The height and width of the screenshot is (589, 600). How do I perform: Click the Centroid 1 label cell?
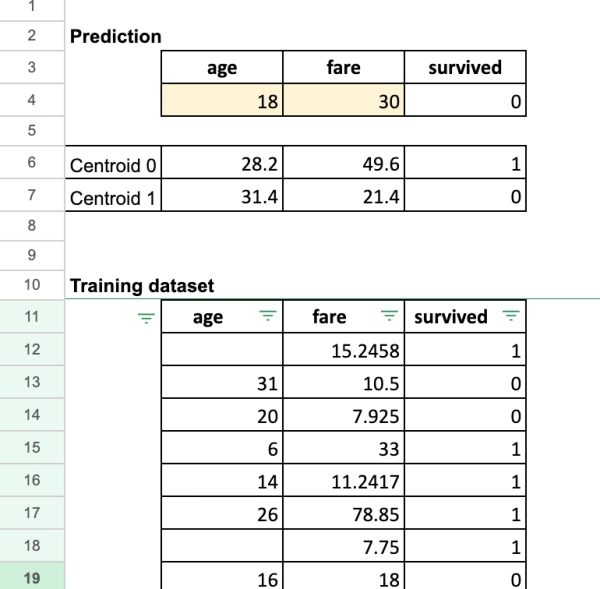pos(114,198)
